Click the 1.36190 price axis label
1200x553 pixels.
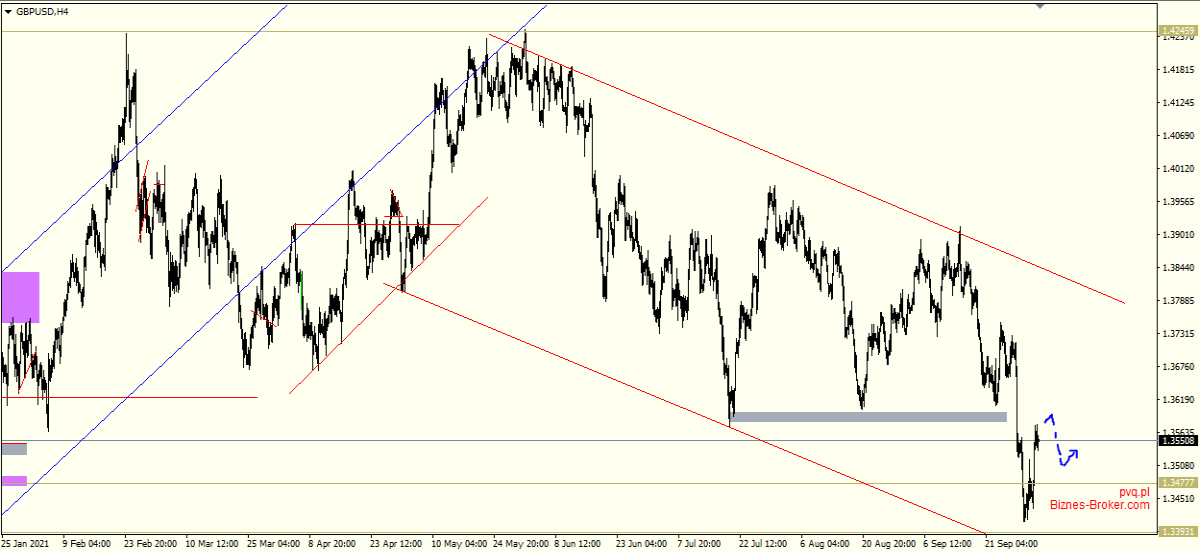click(x=1180, y=400)
